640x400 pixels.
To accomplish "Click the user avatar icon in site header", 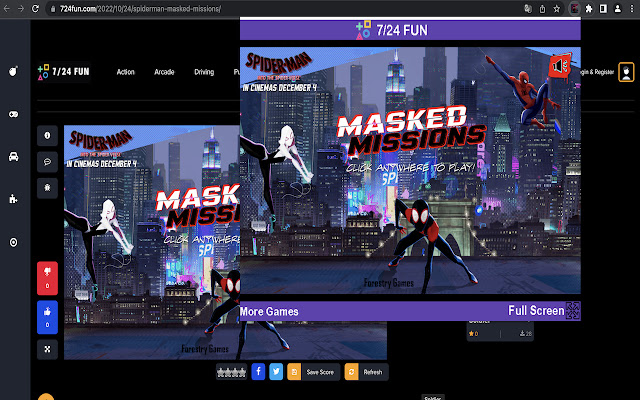I will (x=626, y=72).
